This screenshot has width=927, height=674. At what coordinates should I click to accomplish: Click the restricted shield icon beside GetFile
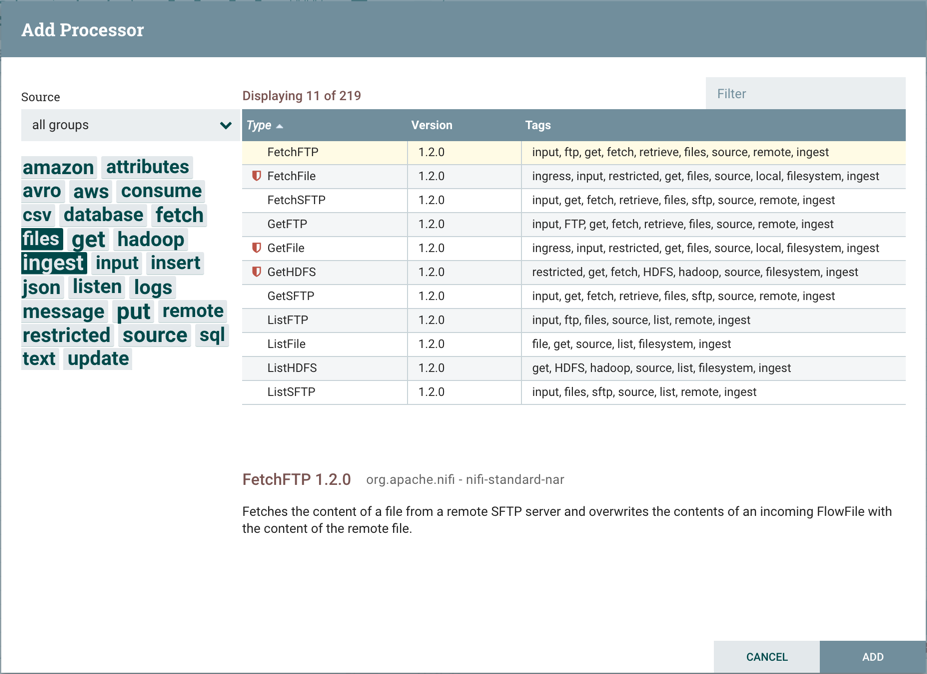coord(256,248)
